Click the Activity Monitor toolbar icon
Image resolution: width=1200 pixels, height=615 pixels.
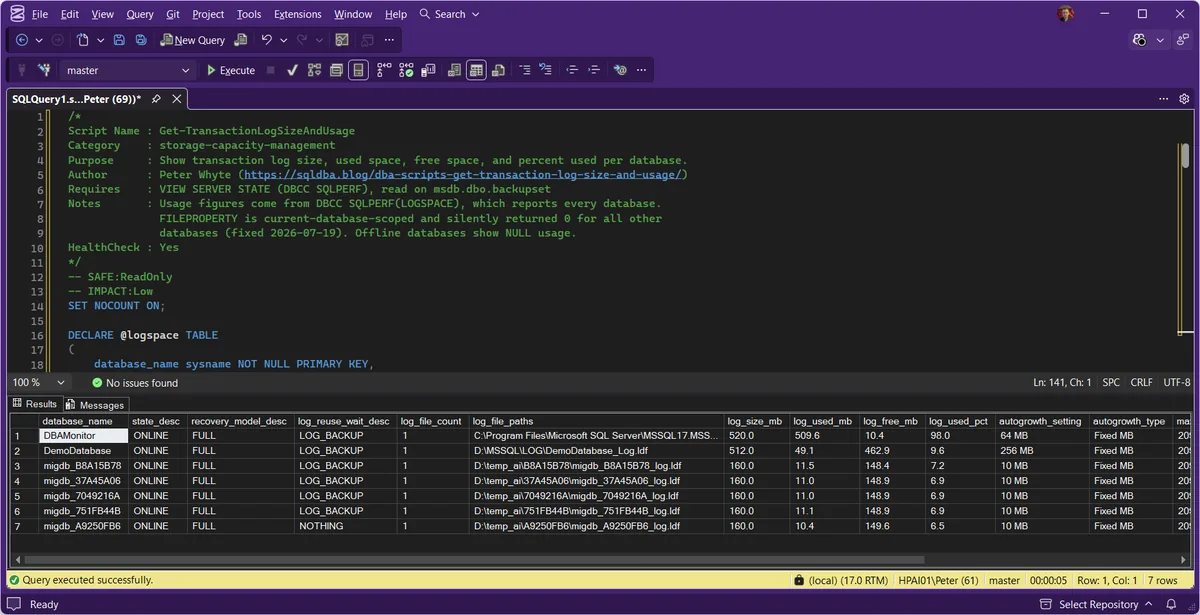point(342,40)
